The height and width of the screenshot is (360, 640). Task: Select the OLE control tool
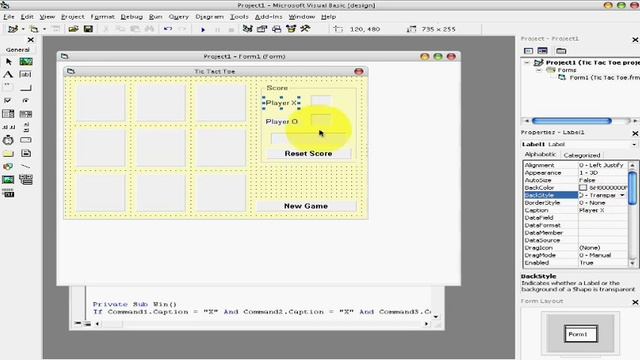point(8,193)
